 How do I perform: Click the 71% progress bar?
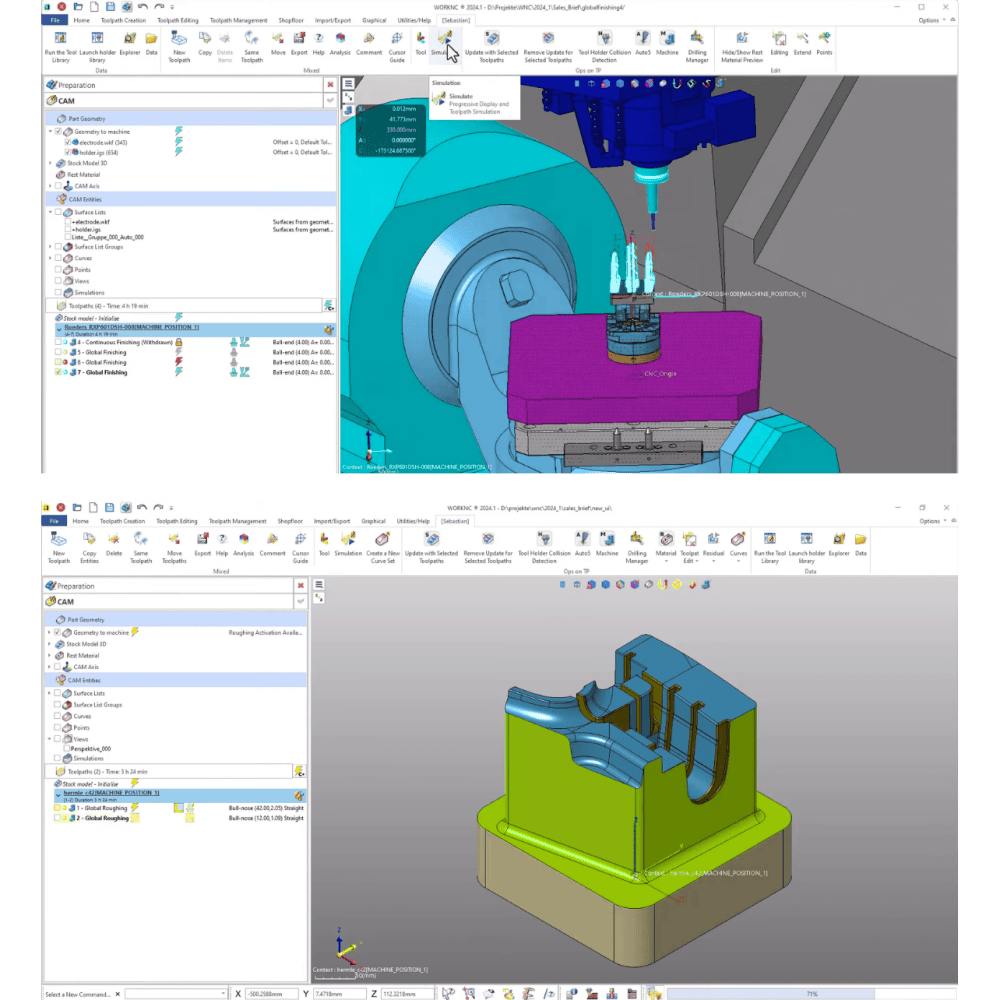pos(811,994)
